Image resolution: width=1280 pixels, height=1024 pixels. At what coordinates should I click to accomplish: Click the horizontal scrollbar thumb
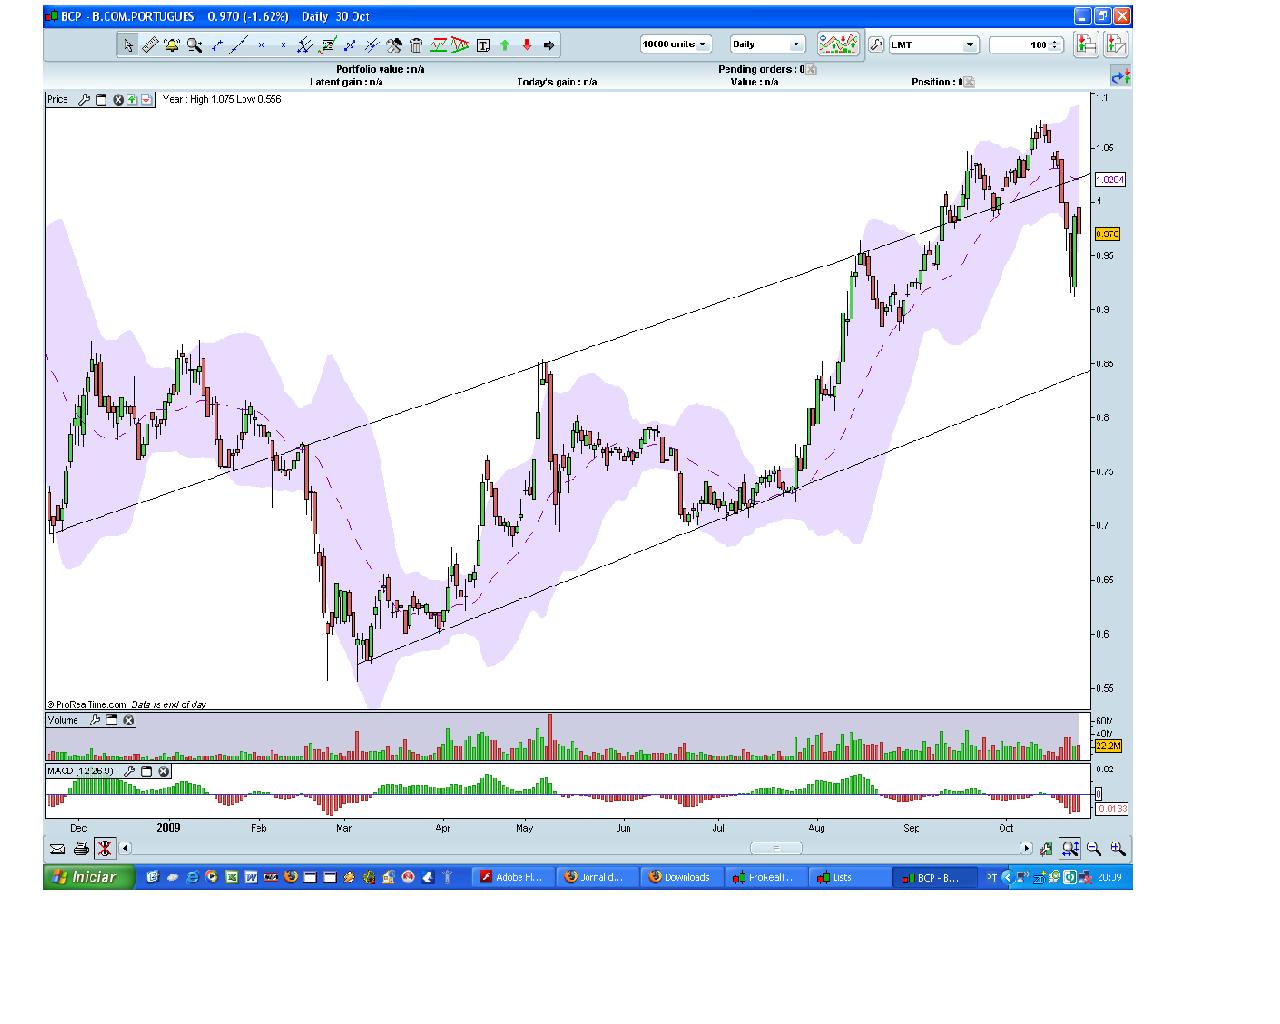[x=776, y=849]
